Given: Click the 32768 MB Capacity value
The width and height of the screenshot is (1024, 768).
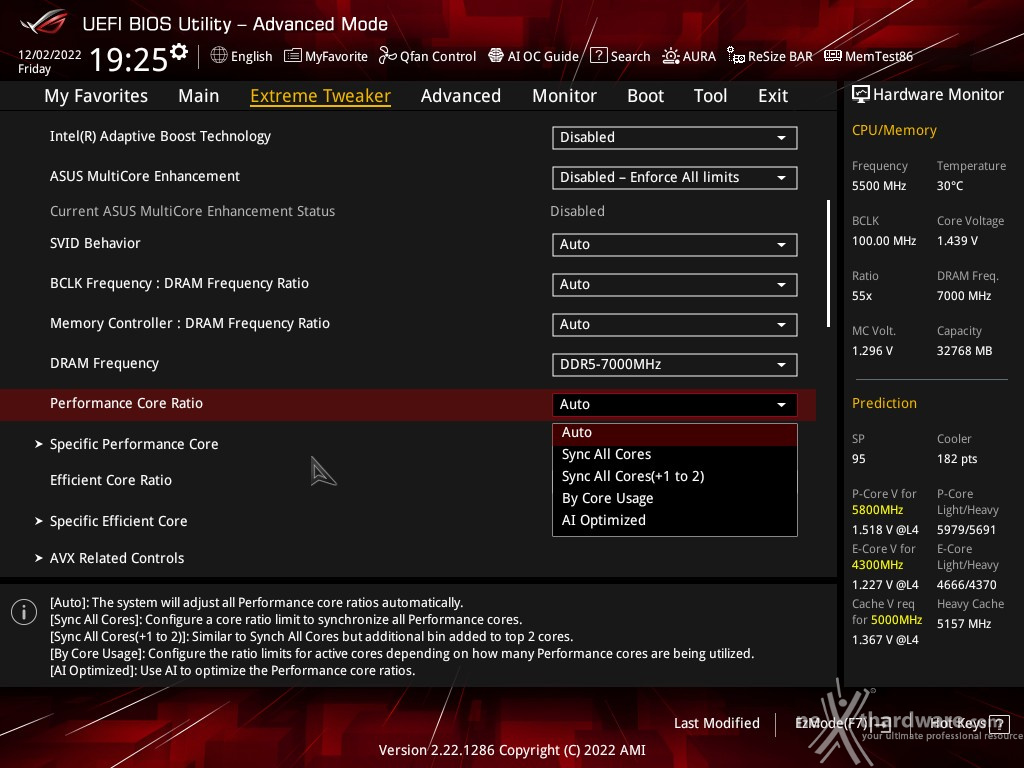Looking at the screenshot, I should 965,351.
